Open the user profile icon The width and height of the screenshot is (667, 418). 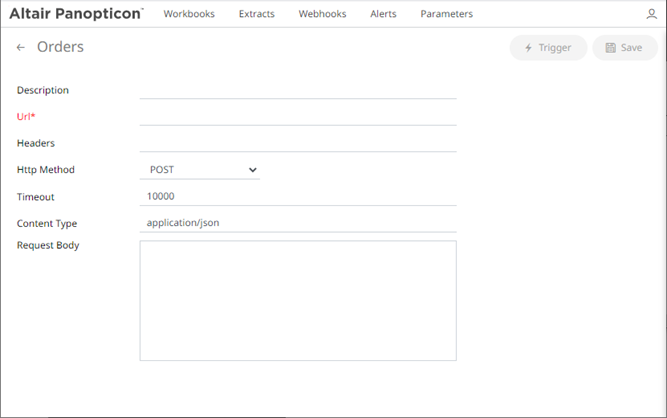pos(651,14)
